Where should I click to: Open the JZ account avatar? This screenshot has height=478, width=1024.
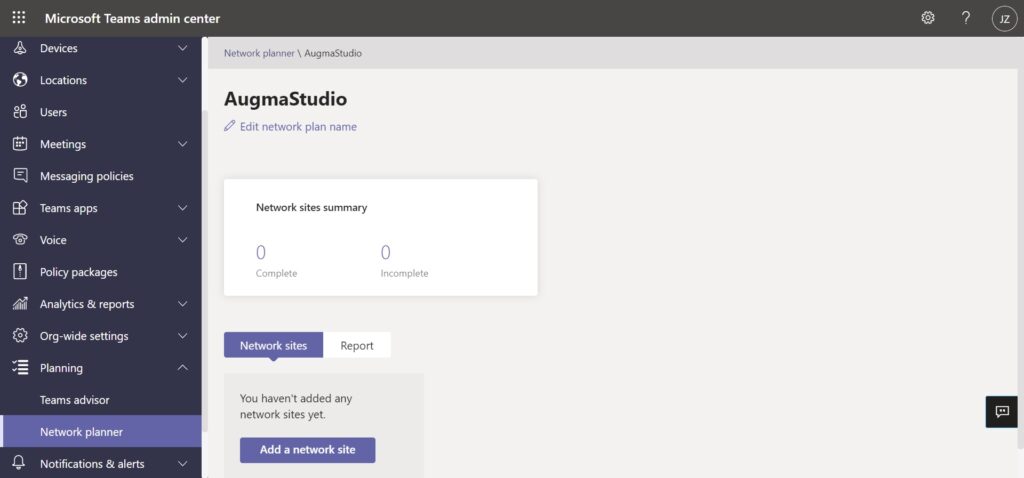pos(1003,18)
